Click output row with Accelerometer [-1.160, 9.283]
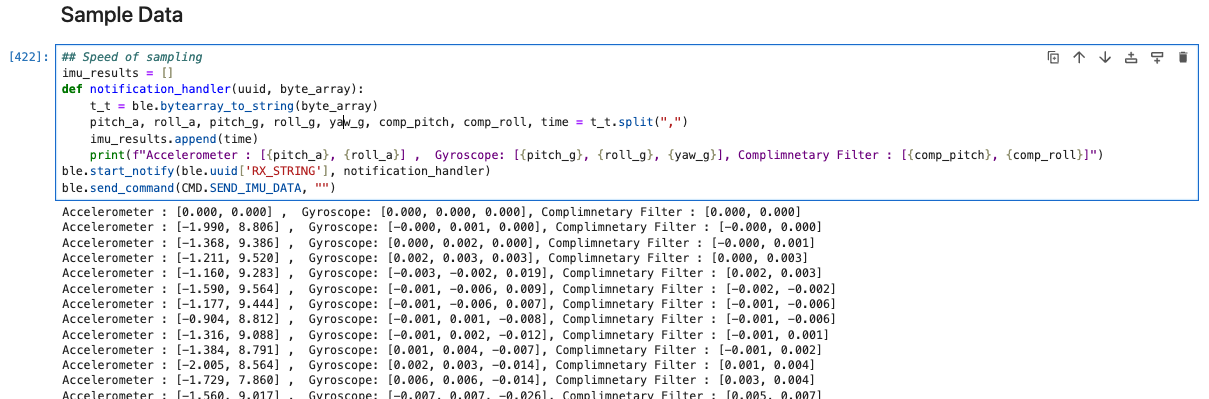 (x=442, y=273)
